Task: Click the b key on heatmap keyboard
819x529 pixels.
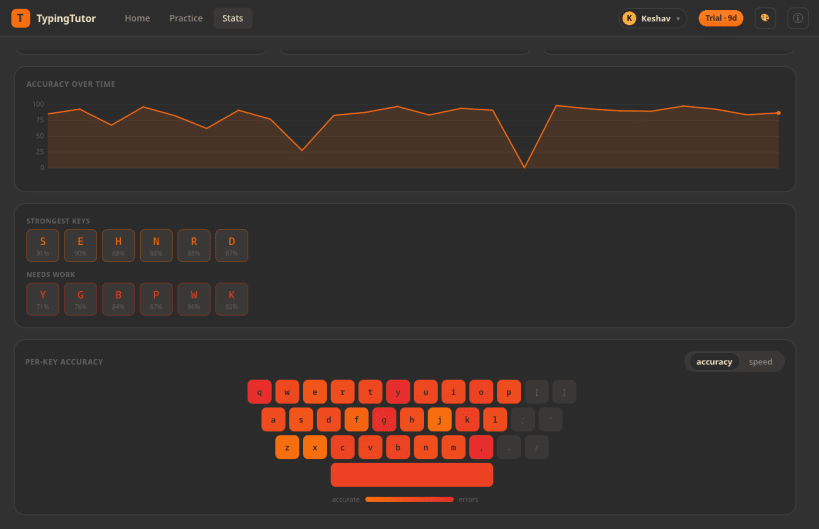Action: point(398,448)
